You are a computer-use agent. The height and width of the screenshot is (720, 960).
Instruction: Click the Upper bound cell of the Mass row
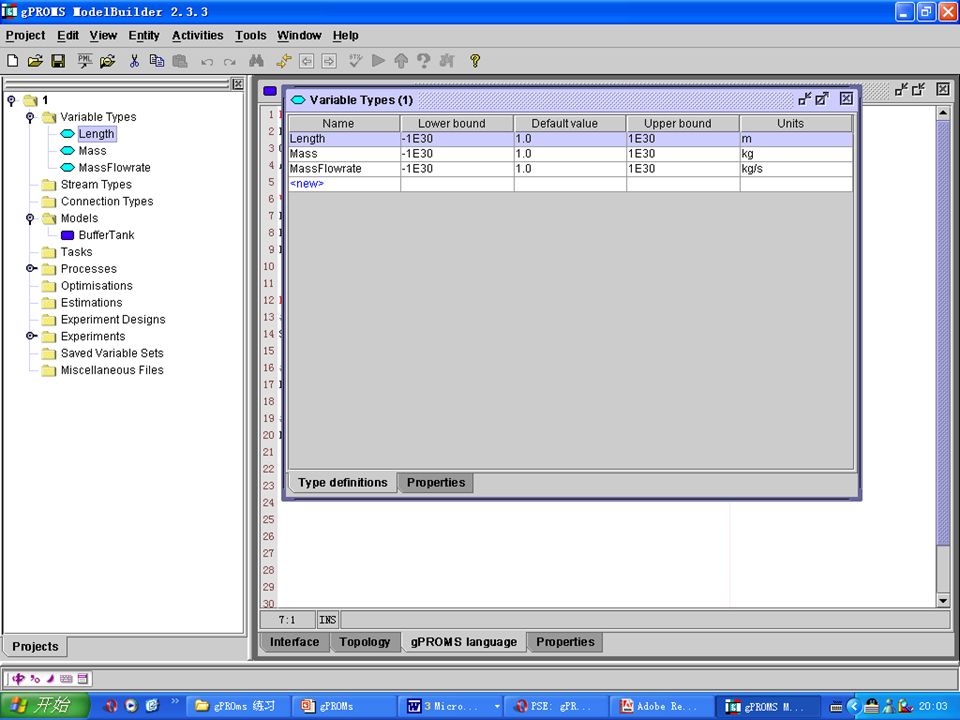point(683,154)
